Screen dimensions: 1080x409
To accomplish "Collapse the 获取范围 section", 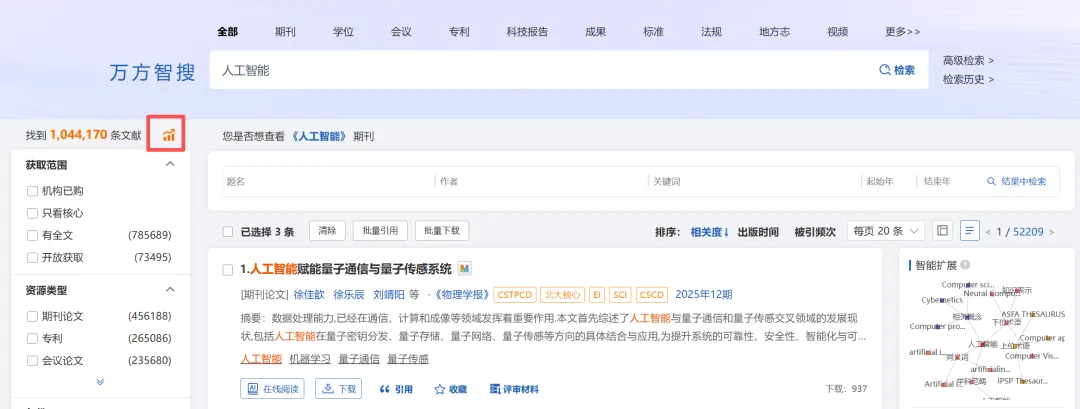I will [171, 165].
